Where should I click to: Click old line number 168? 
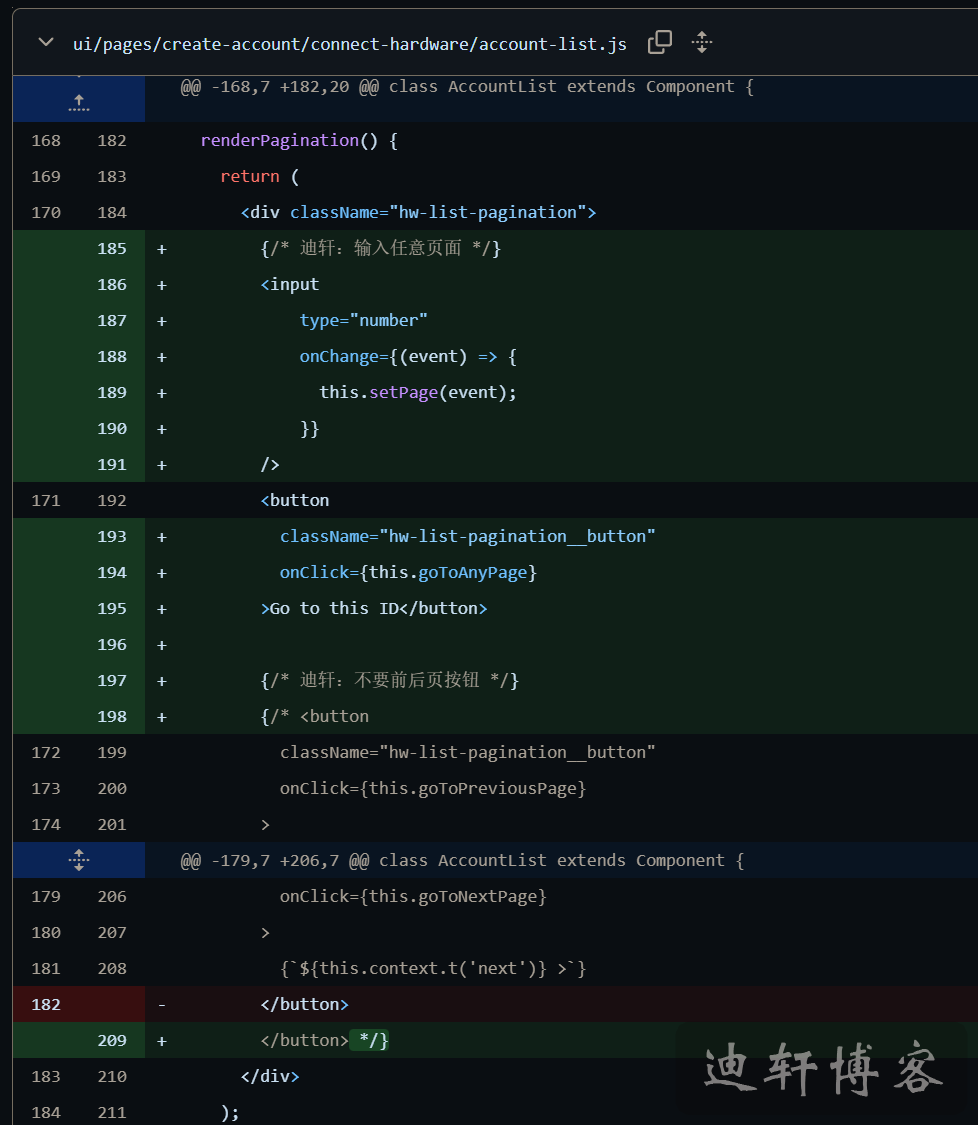(46, 141)
